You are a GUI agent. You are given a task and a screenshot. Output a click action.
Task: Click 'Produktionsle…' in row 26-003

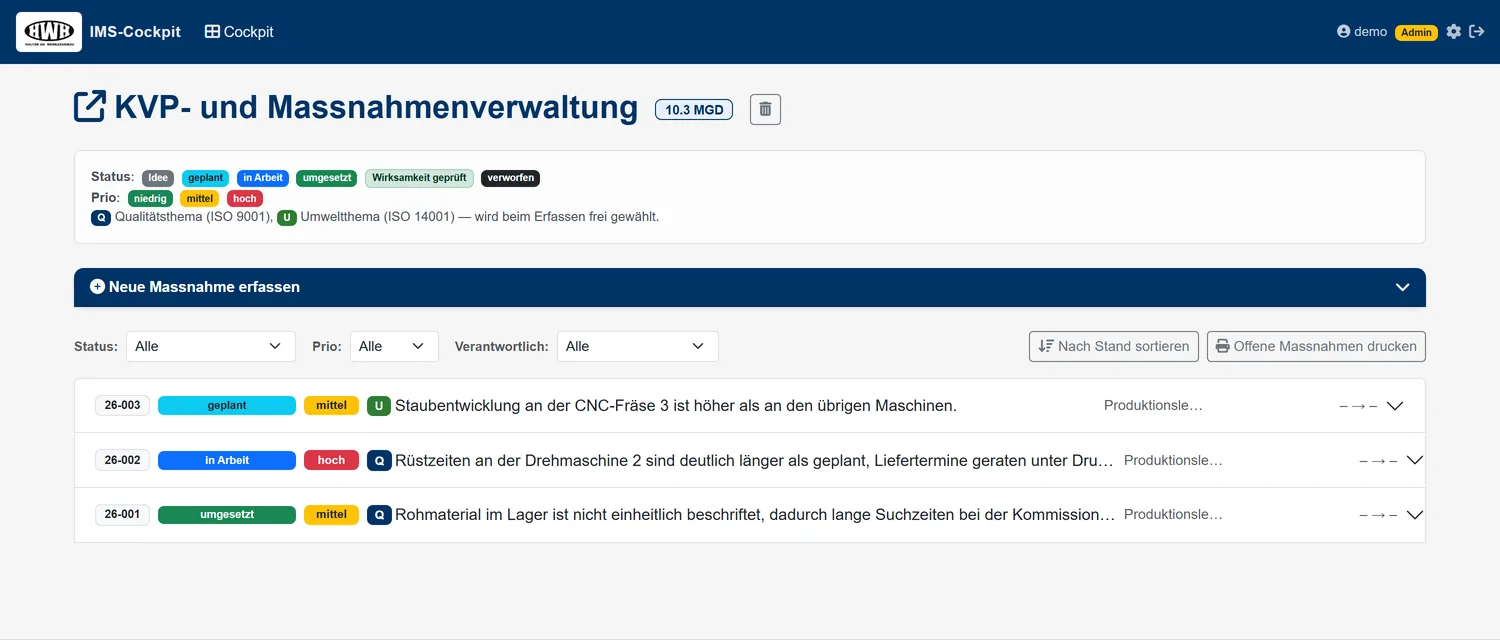point(1153,405)
